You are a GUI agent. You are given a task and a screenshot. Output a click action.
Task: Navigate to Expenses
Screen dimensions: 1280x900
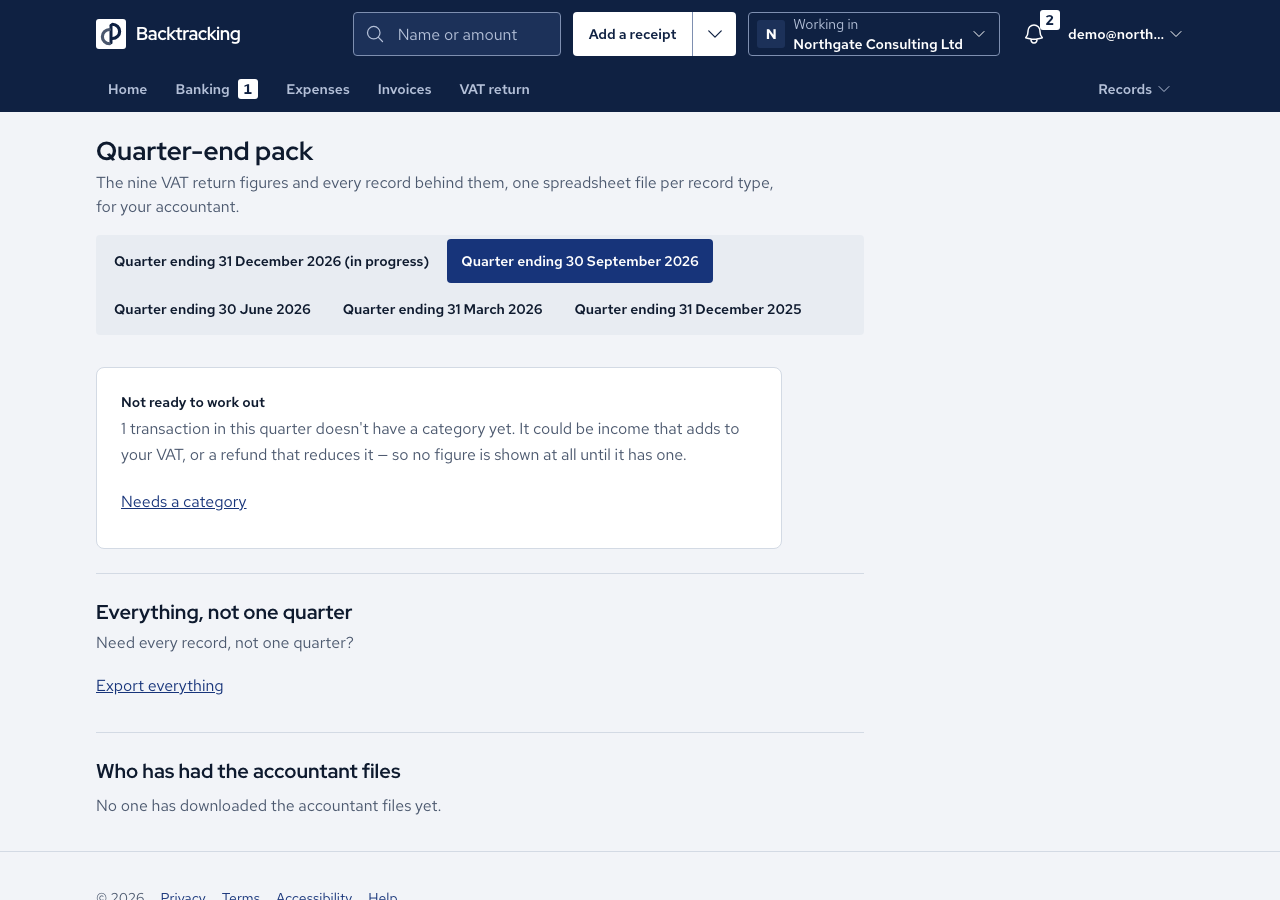[x=318, y=89]
